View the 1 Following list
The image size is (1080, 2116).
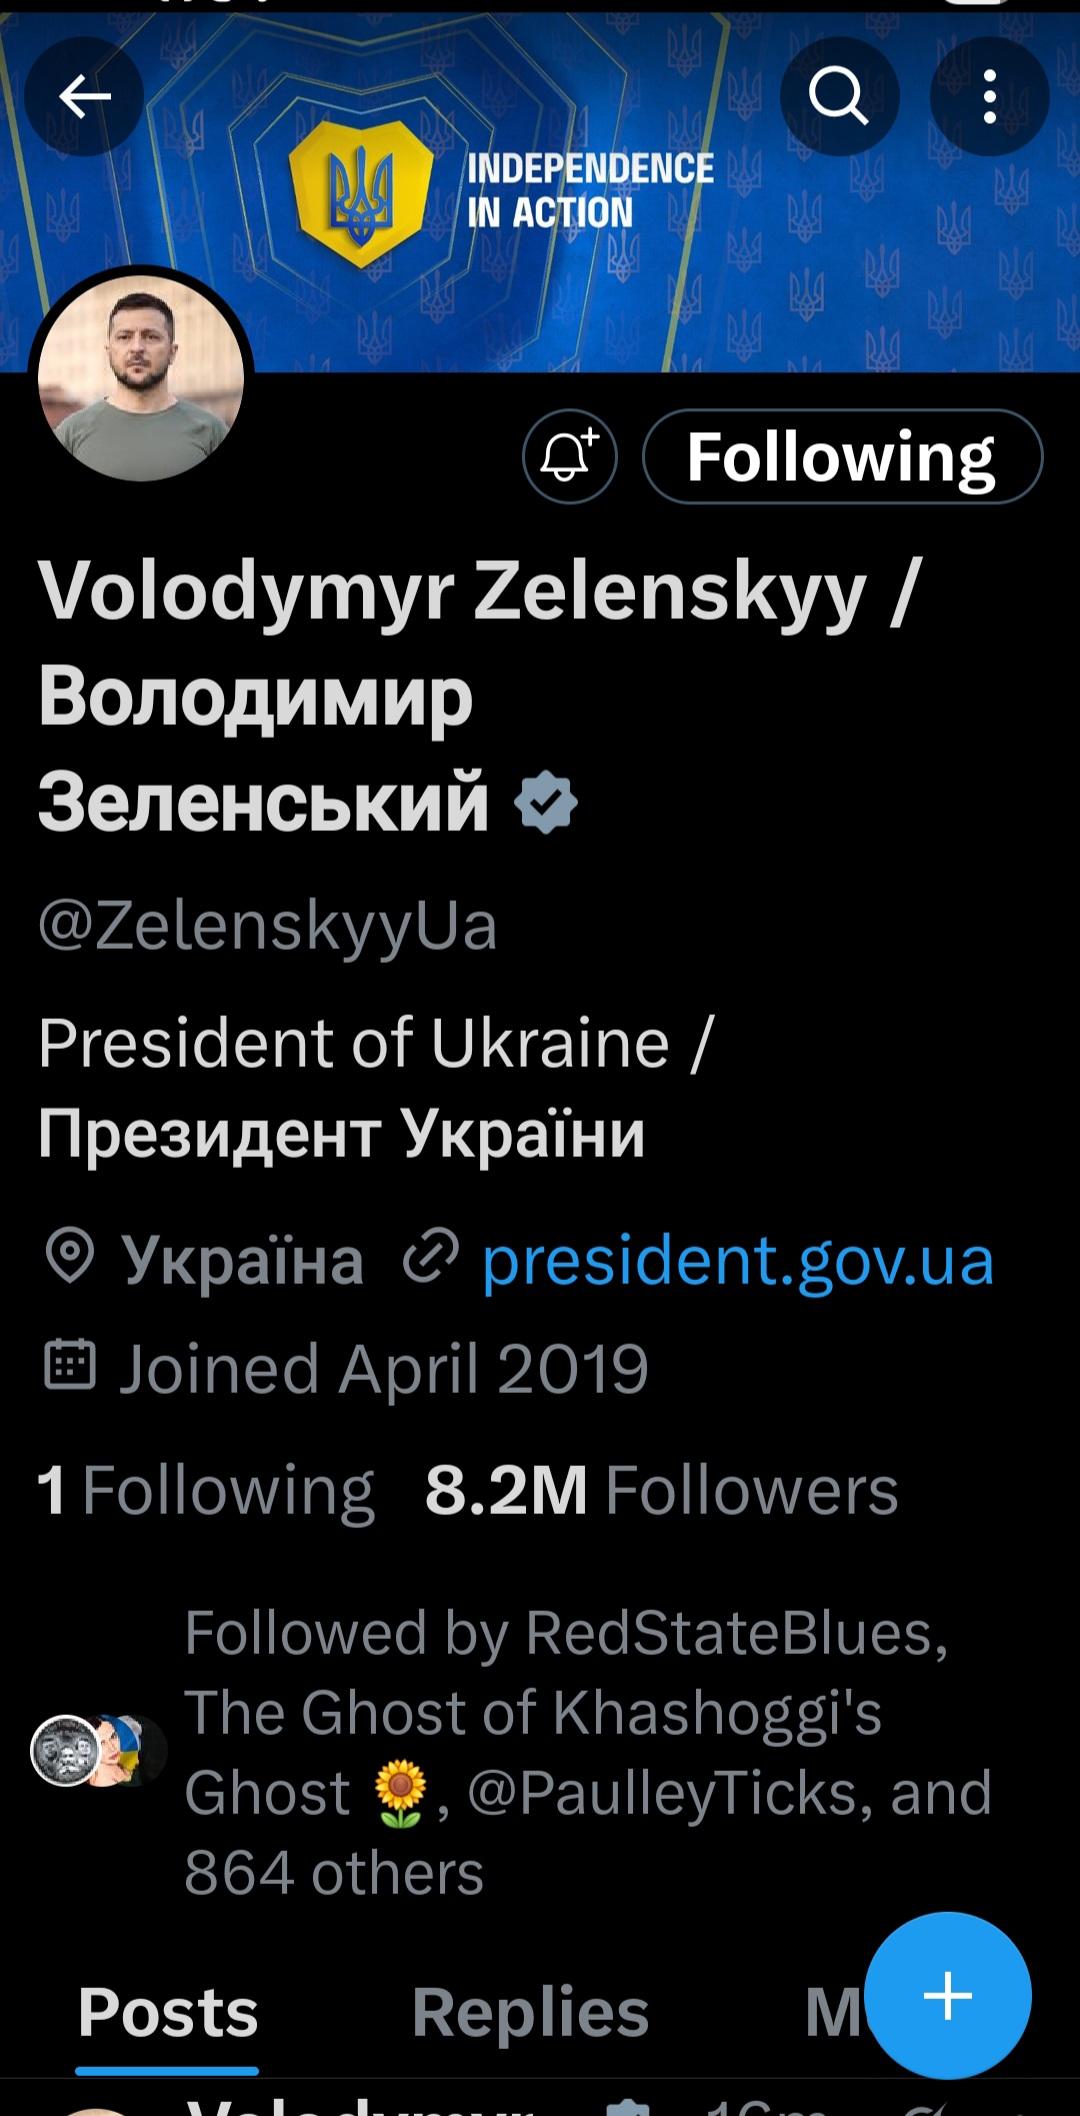[x=206, y=1490]
